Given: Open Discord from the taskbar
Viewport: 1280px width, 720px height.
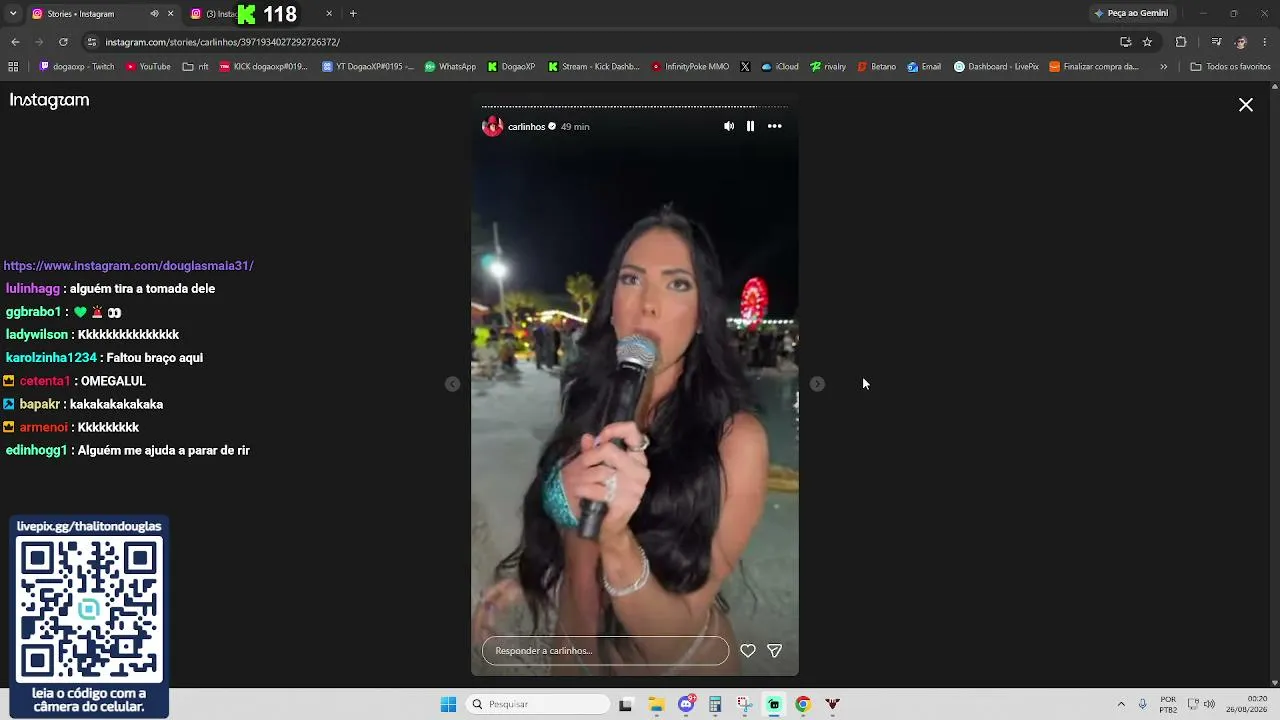Looking at the screenshot, I should coord(686,704).
